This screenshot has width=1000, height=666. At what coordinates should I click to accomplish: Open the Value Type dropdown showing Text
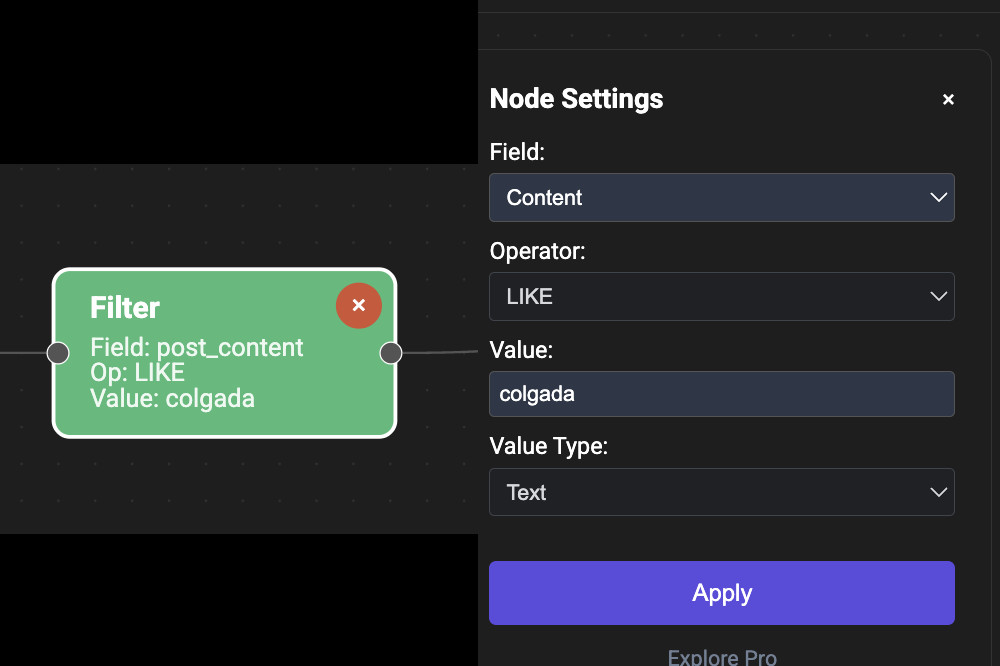721,492
